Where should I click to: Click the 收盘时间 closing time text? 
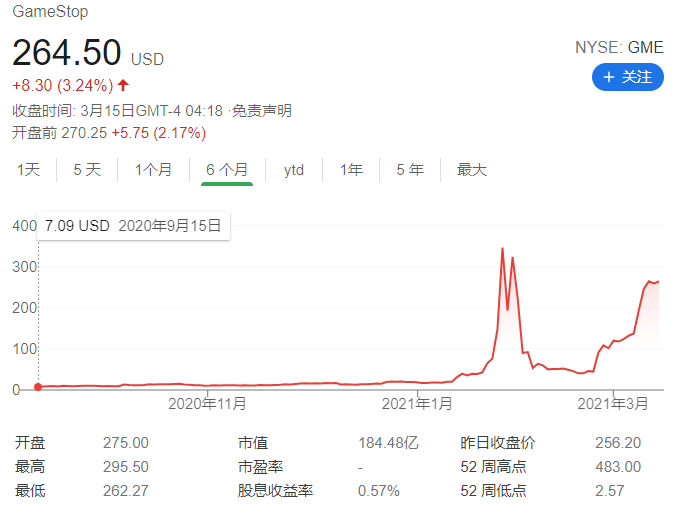coord(117,111)
